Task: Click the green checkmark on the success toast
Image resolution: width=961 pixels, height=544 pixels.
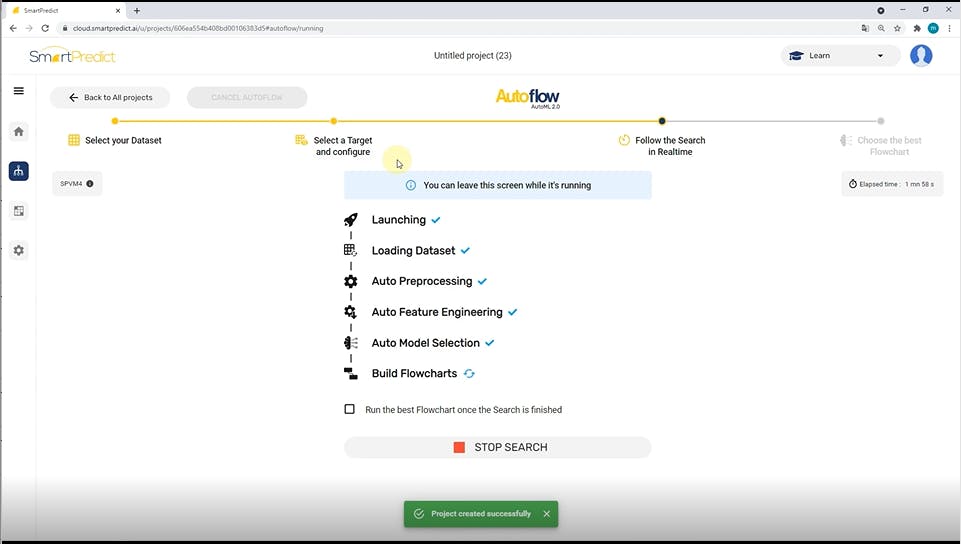Action: tap(419, 514)
